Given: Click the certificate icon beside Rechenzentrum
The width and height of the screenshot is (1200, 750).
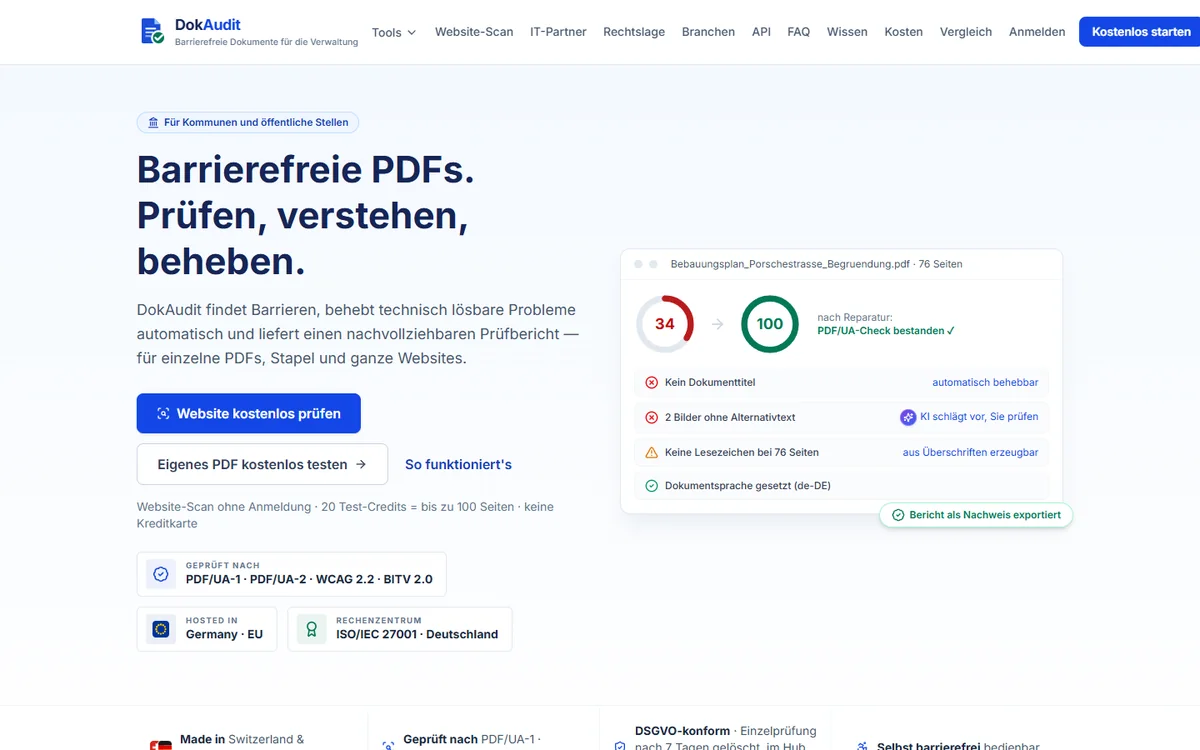Looking at the screenshot, I should (312, 629).
